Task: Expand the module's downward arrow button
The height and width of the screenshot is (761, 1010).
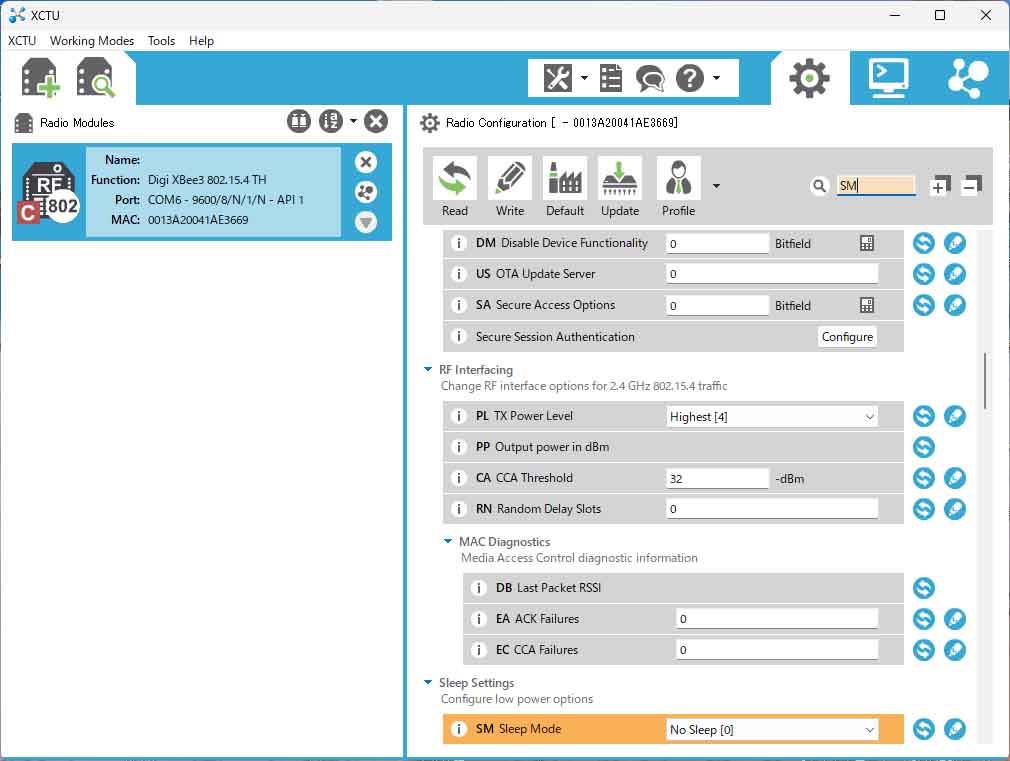Action: pos(366,222)
